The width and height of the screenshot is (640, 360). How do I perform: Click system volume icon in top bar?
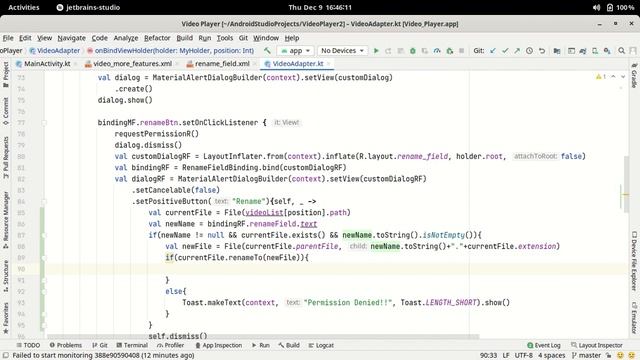596,7
